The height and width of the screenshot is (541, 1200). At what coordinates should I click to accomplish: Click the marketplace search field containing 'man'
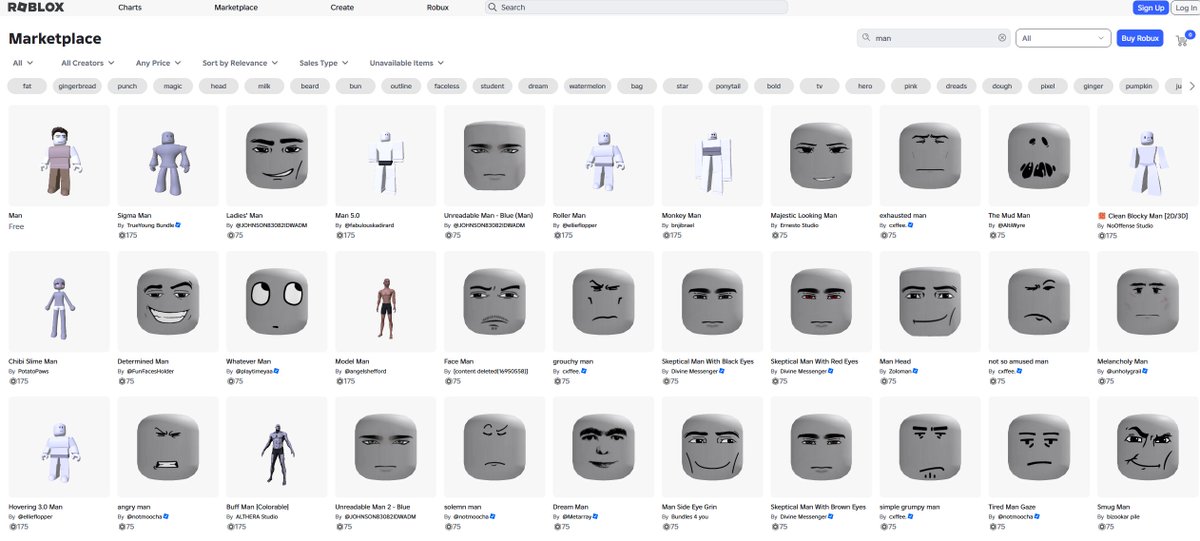934,38
